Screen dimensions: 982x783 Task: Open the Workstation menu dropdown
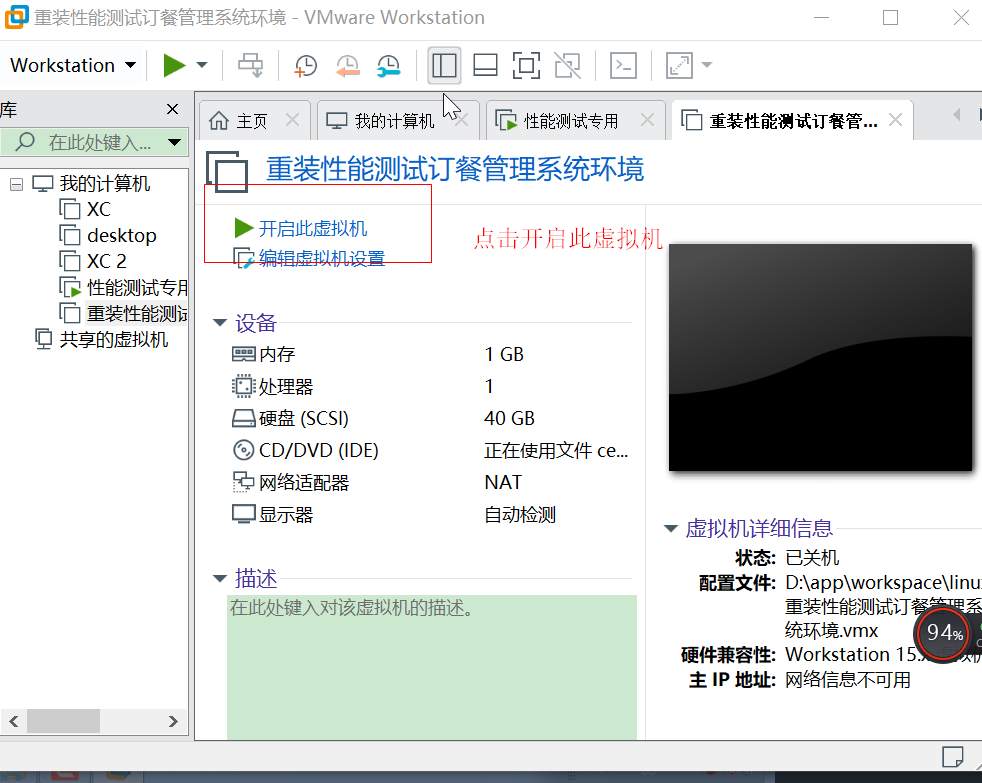pos(73,65)
